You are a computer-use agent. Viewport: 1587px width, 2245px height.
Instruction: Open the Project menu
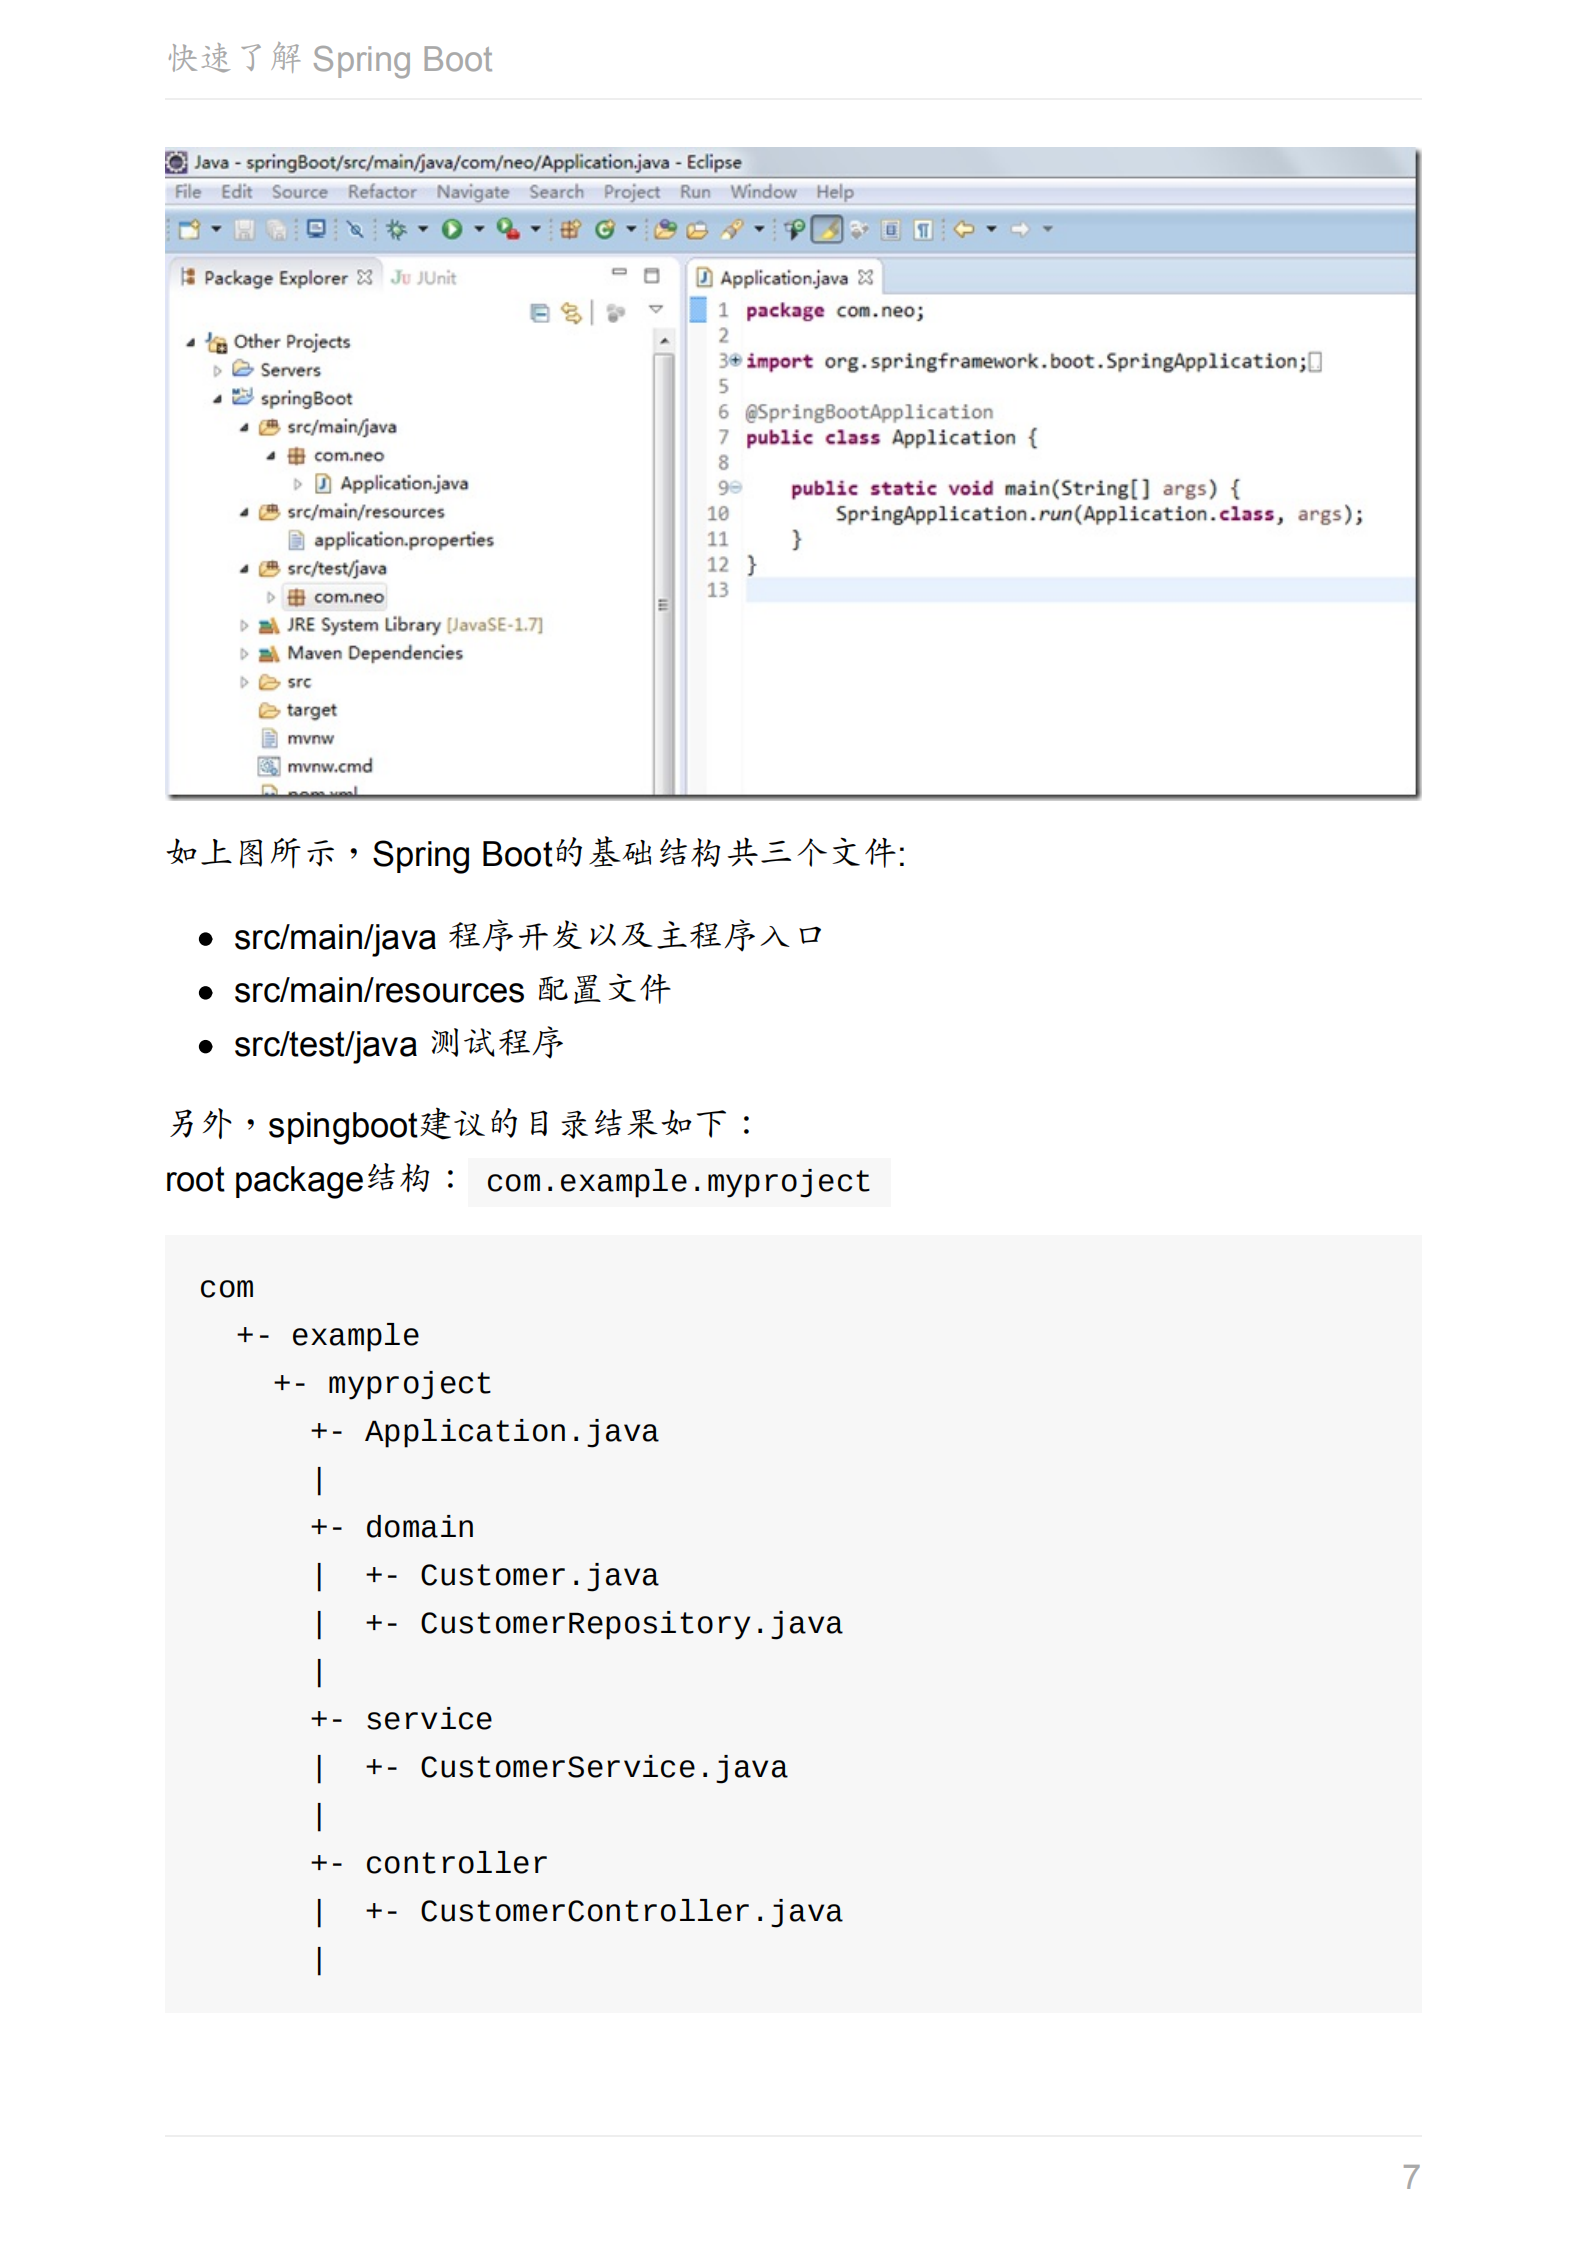coord(631,192)
